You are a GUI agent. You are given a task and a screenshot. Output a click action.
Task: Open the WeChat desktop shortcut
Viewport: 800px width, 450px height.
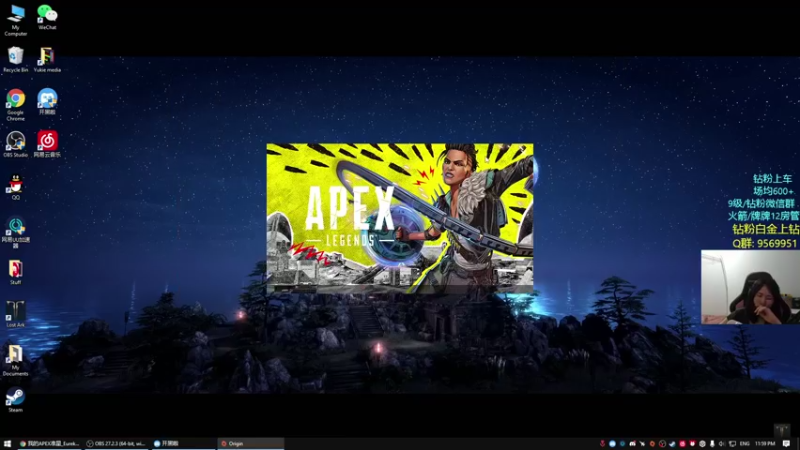(x=47, y=17)
